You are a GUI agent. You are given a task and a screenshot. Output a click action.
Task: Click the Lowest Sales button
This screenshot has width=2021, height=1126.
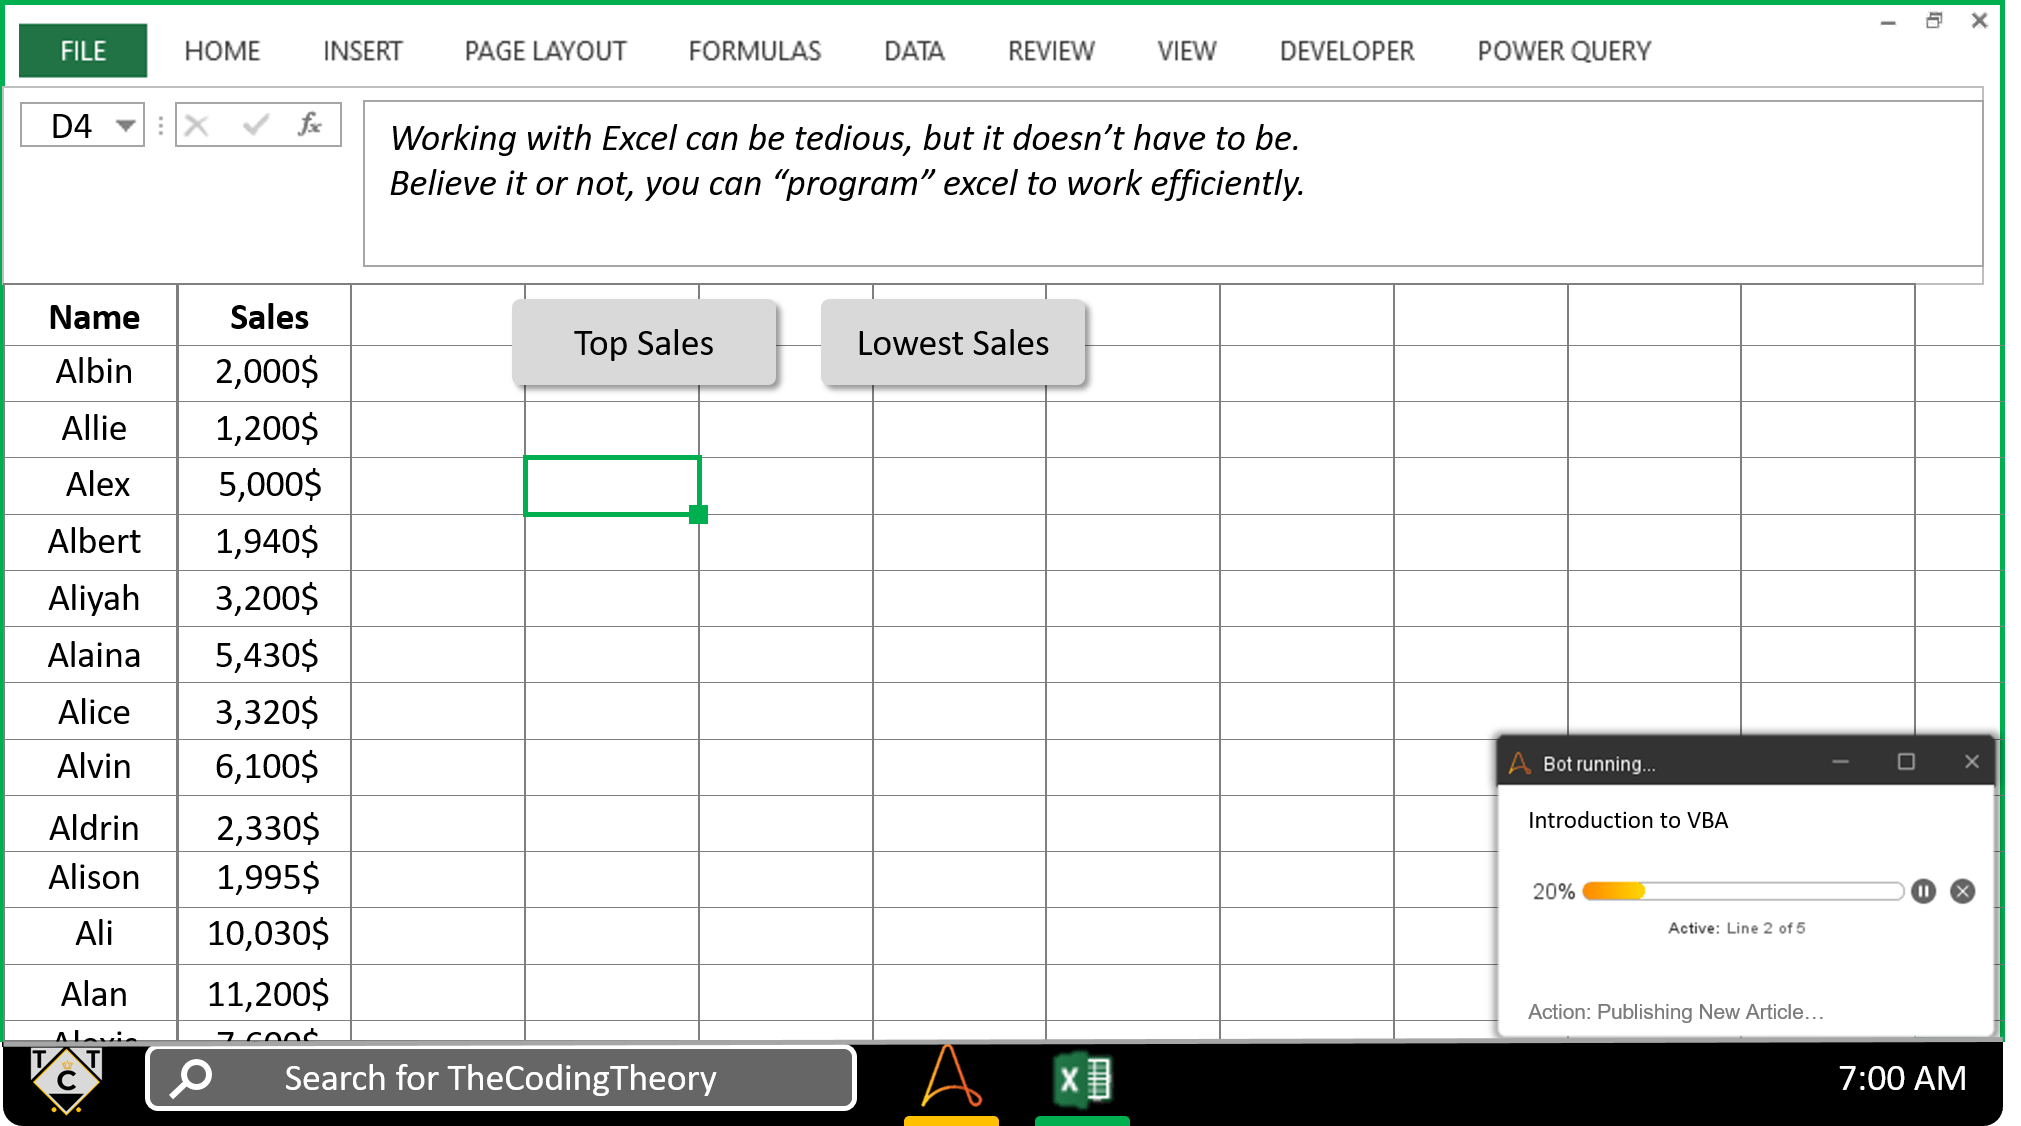952,342
